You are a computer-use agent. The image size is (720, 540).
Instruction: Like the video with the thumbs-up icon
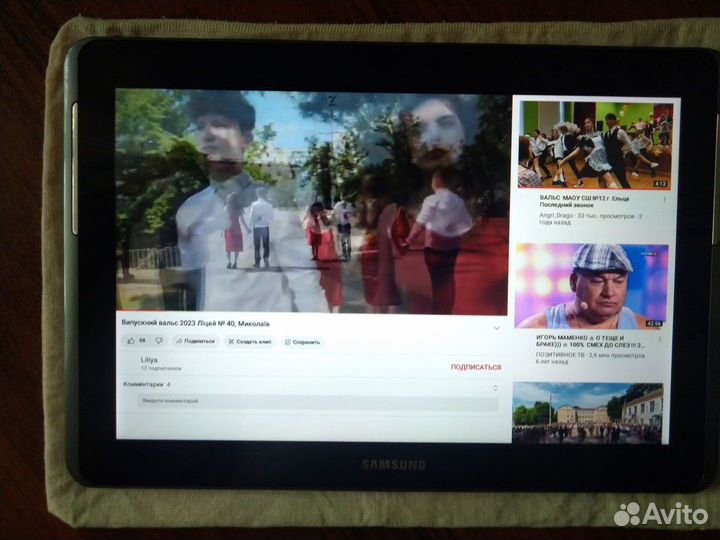[x=131, y=341]
